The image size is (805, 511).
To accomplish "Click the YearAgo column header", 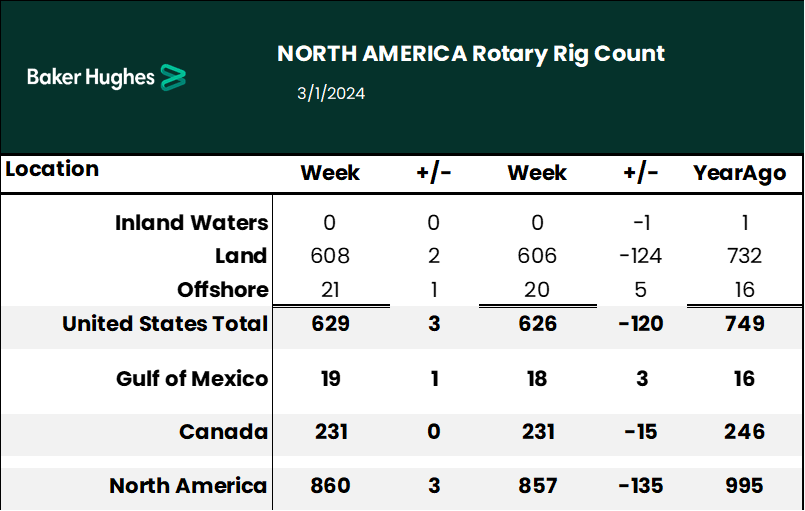I will (x=739, y=173).
